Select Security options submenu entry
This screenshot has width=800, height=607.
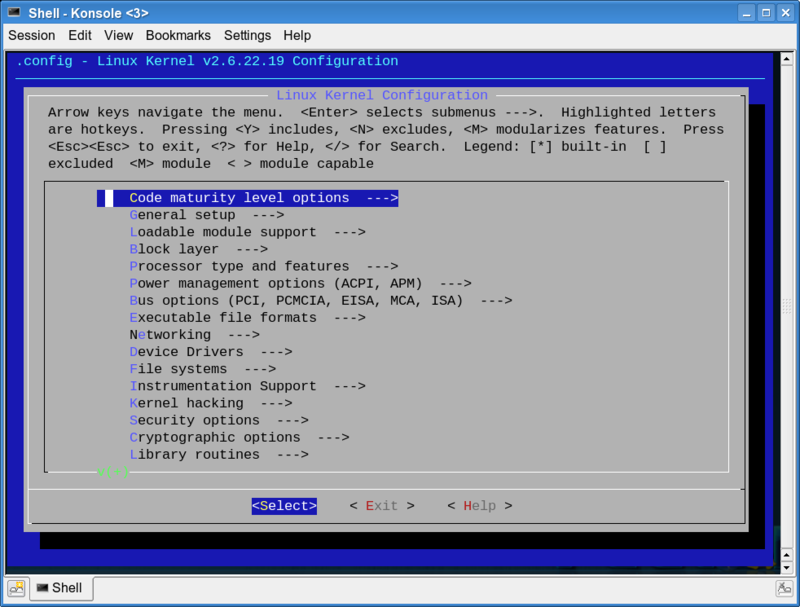(x=219, y=420)
